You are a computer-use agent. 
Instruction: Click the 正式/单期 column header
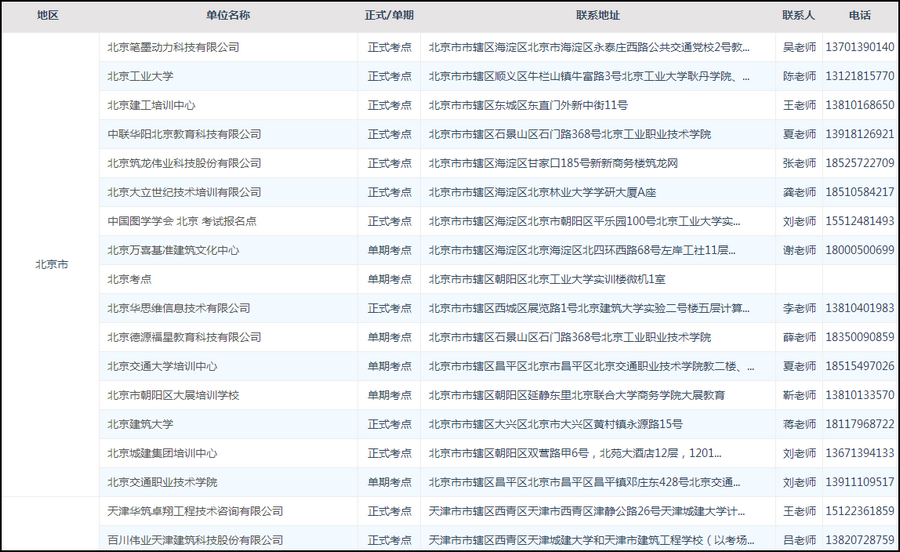point(389,15)
